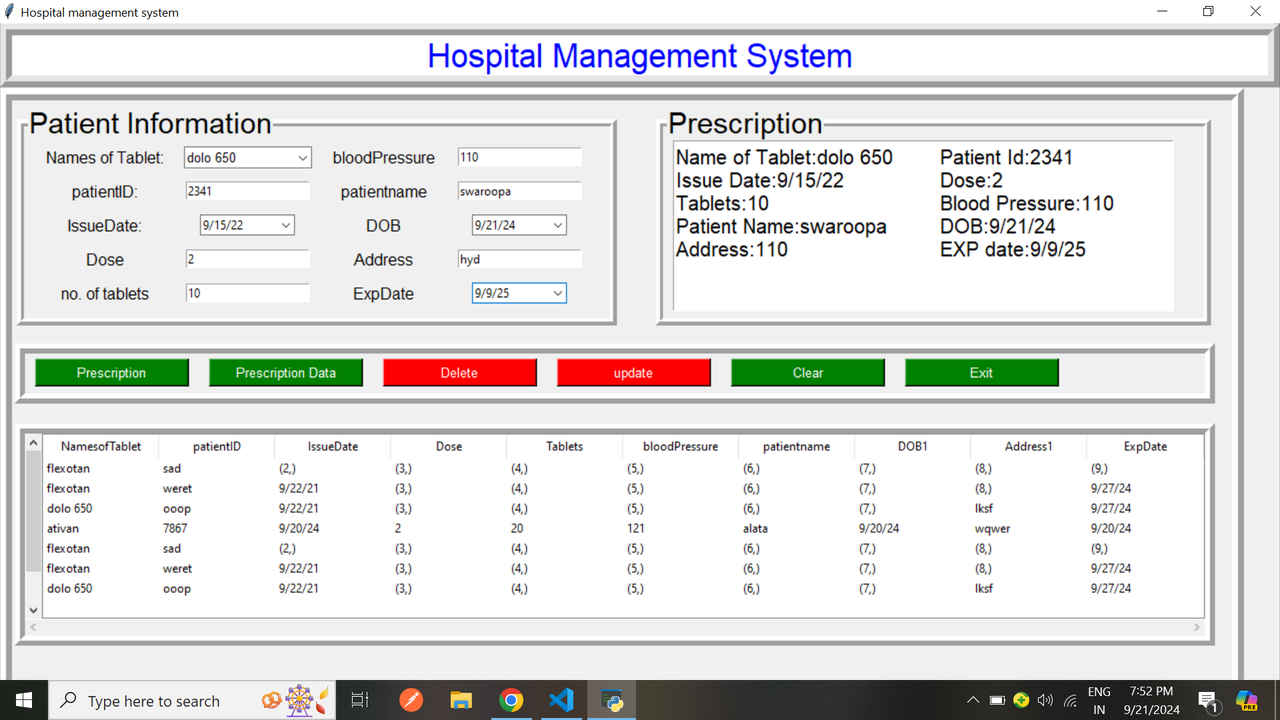Open Task View from the taskbar
Image resolution: width=1280 pixels, height=720 pixels.
point(360,700)
